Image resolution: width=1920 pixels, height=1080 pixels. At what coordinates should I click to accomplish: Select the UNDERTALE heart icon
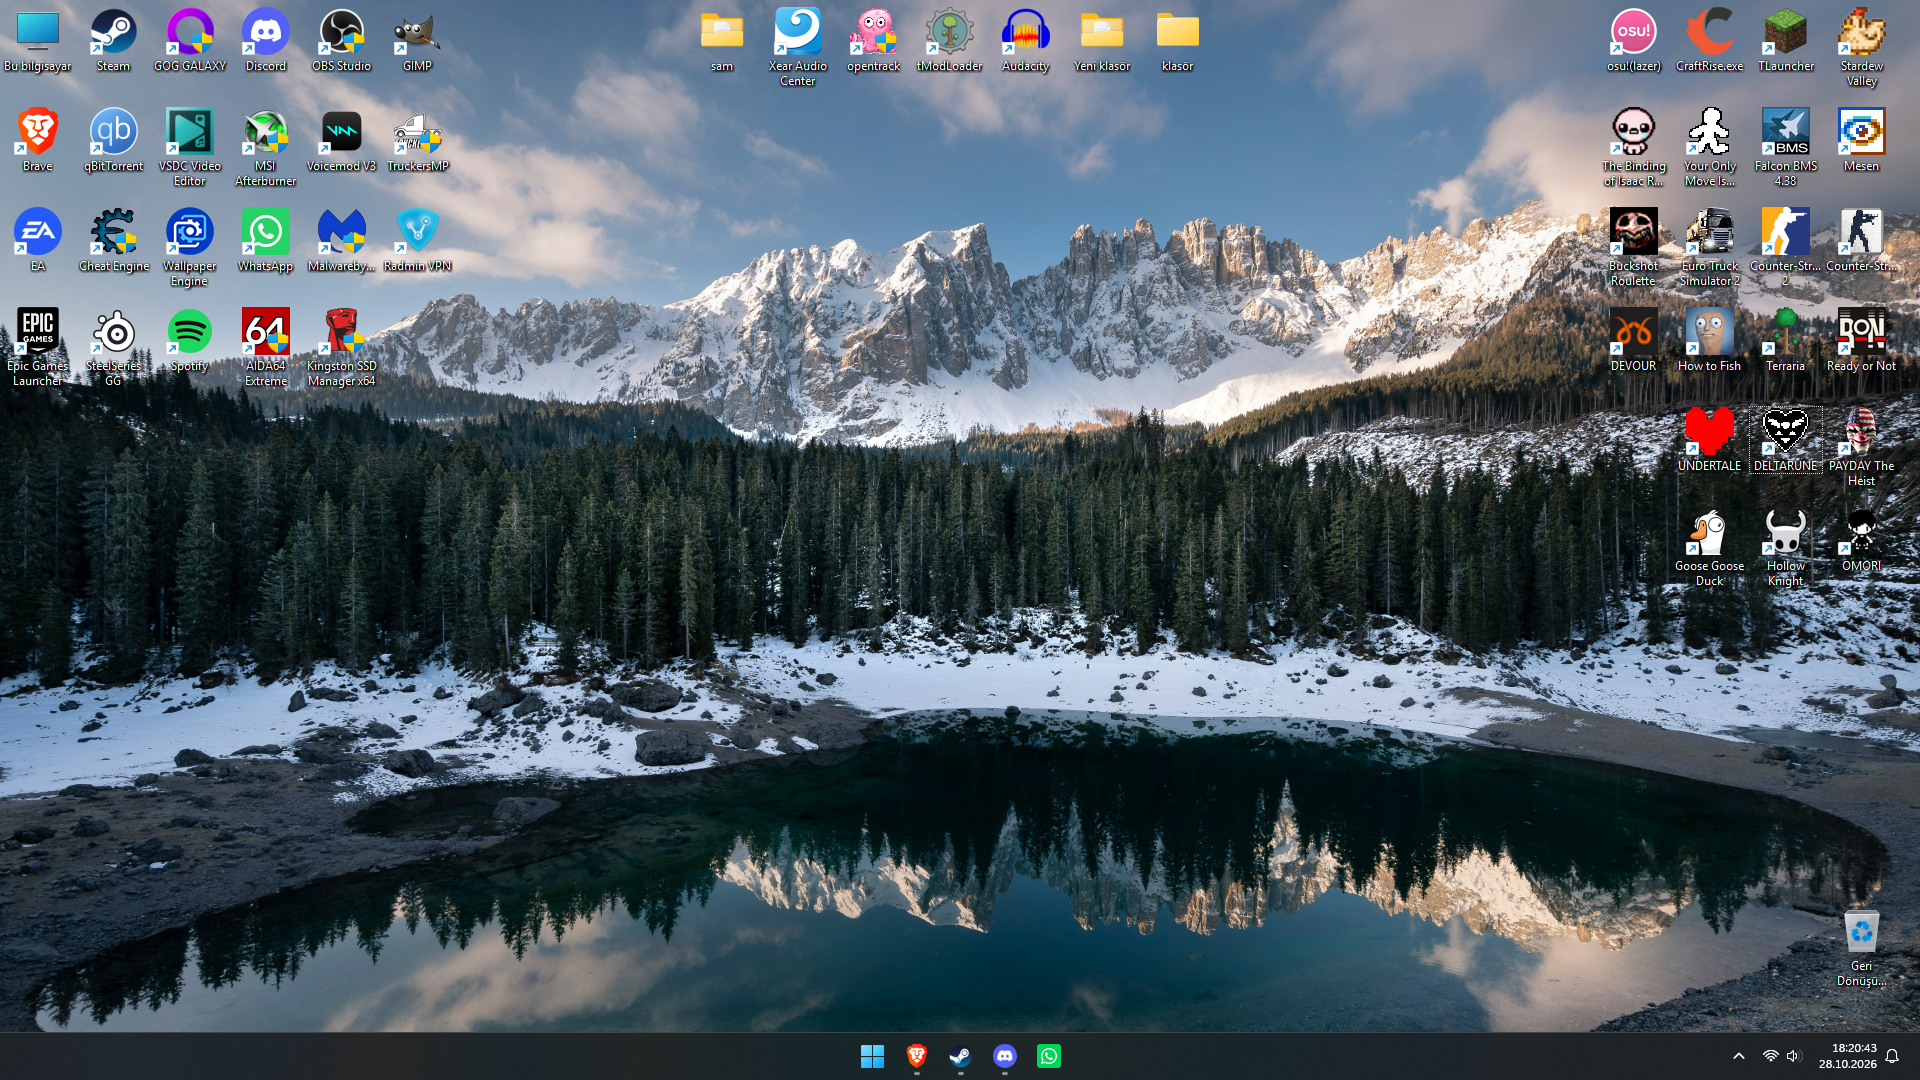[x=1709, y=441]
